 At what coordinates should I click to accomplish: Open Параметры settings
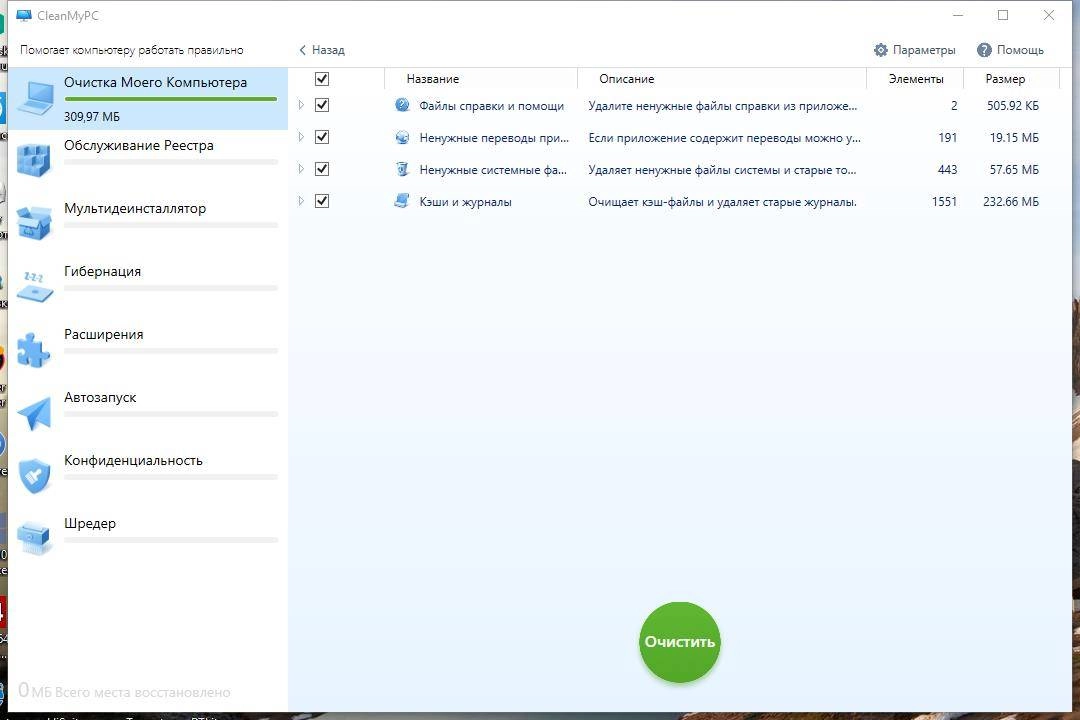915,50
